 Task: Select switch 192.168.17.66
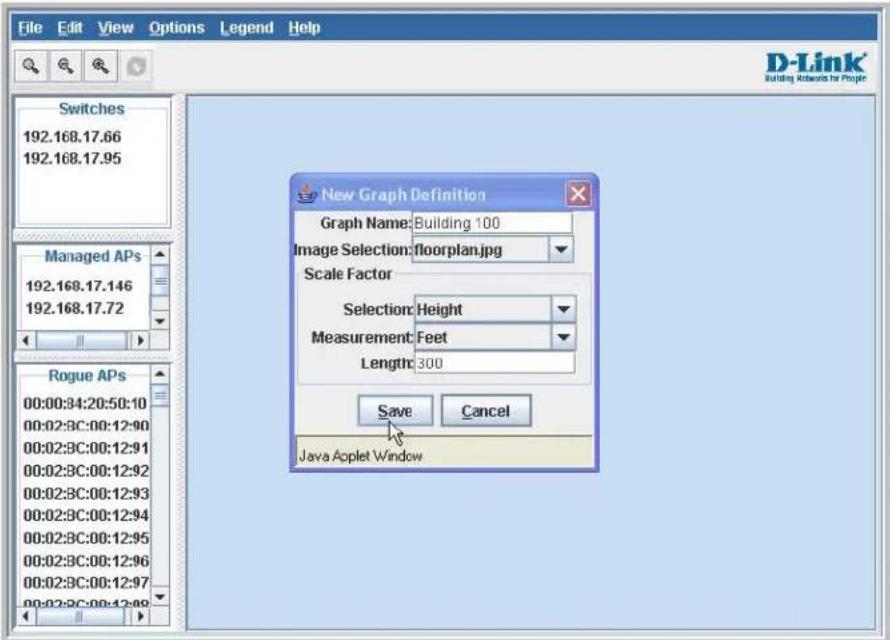[x=72, y=137]
